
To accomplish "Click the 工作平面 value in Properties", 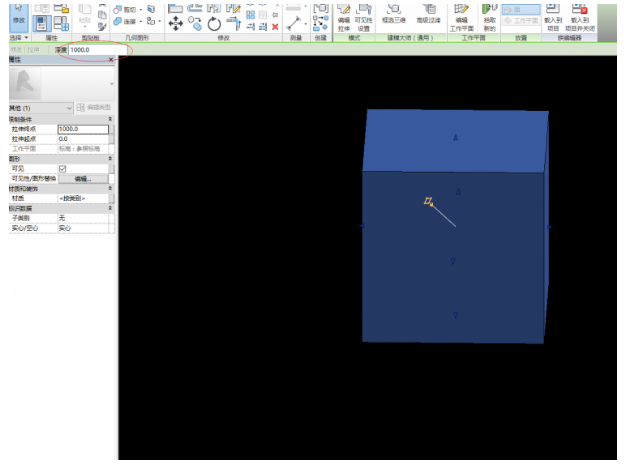I will [x=83, y=149].
